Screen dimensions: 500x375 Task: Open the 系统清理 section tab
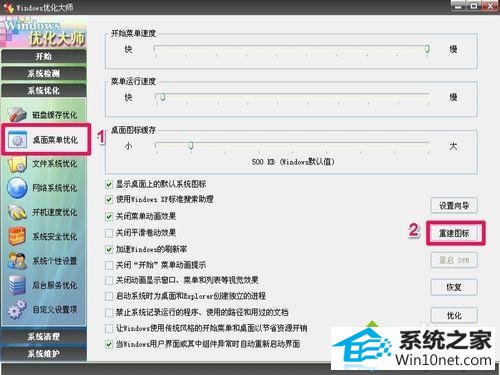44,336
